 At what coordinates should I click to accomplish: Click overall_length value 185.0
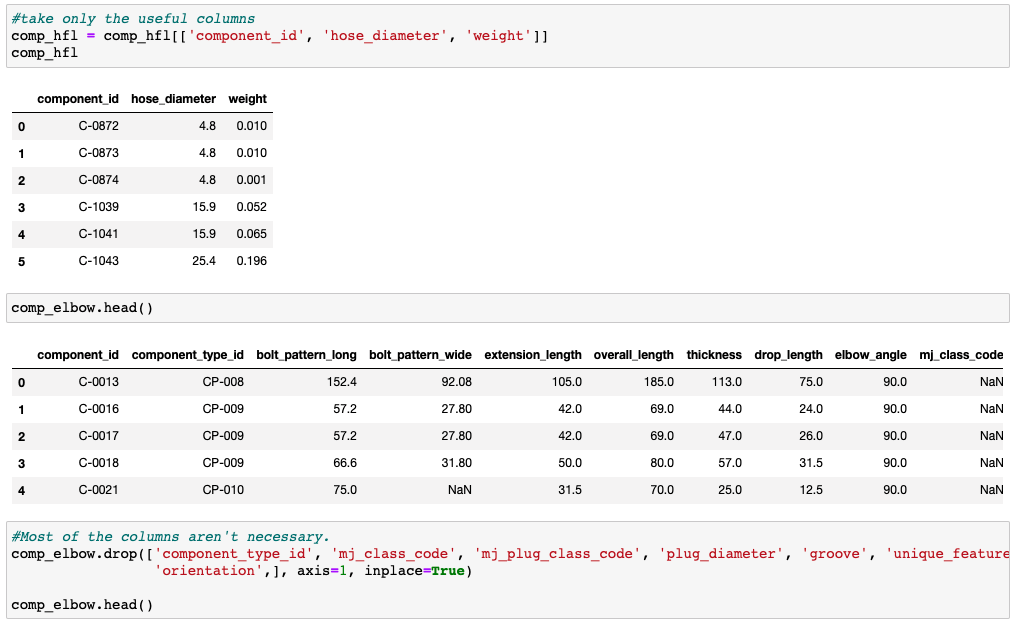point(659,382)
